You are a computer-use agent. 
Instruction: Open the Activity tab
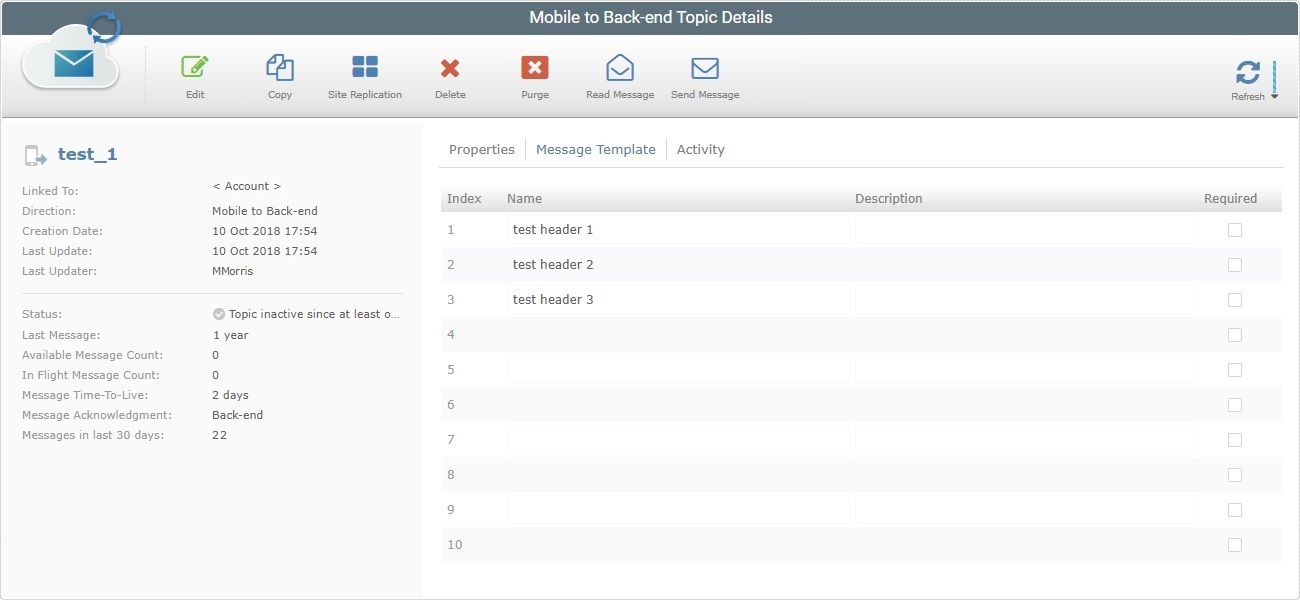(x=700, y=149)
